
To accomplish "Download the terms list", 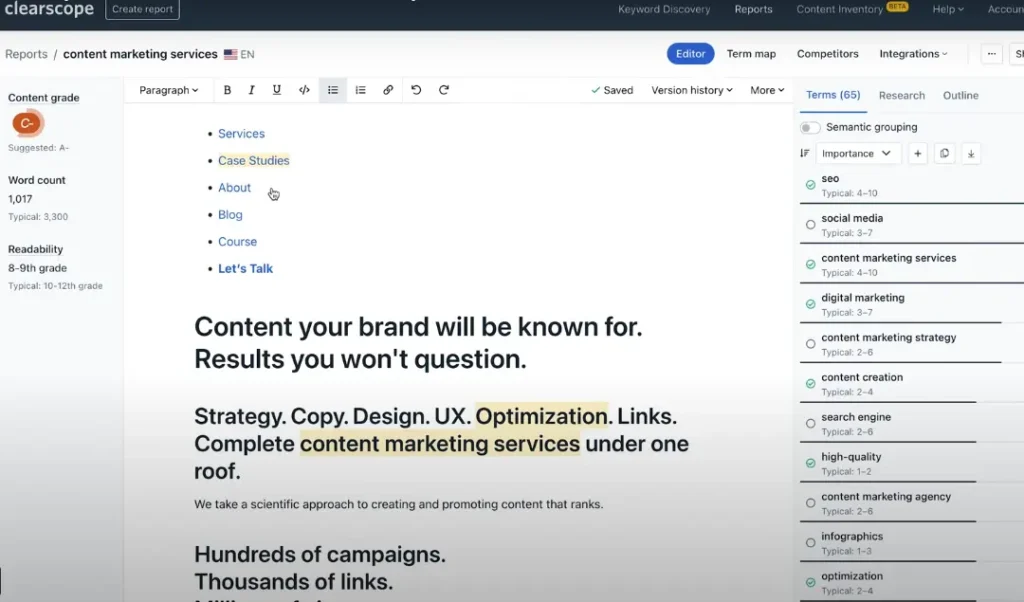I will pyautogui.click(x=971, y=153).
